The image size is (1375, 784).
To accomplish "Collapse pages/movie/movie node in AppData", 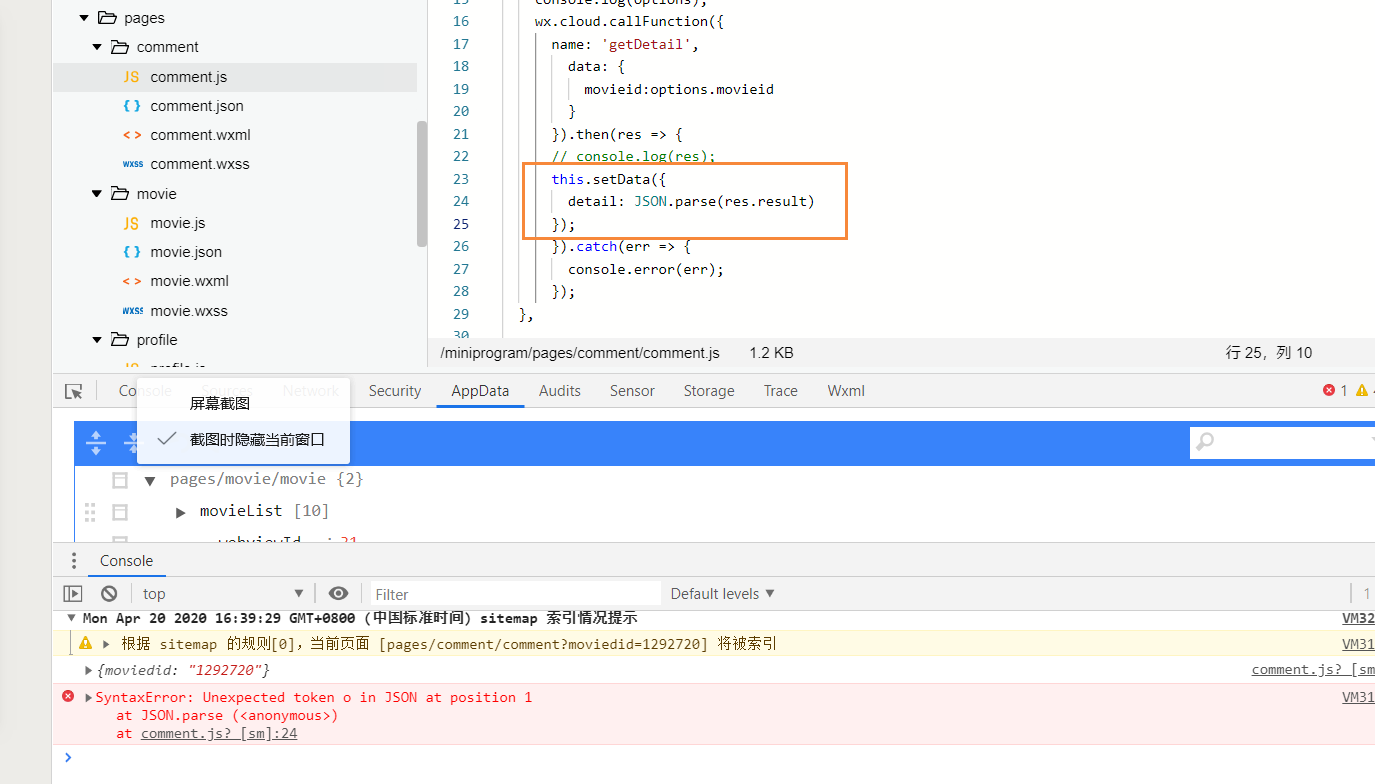I will pyautogui.click(x=150, y=480).
